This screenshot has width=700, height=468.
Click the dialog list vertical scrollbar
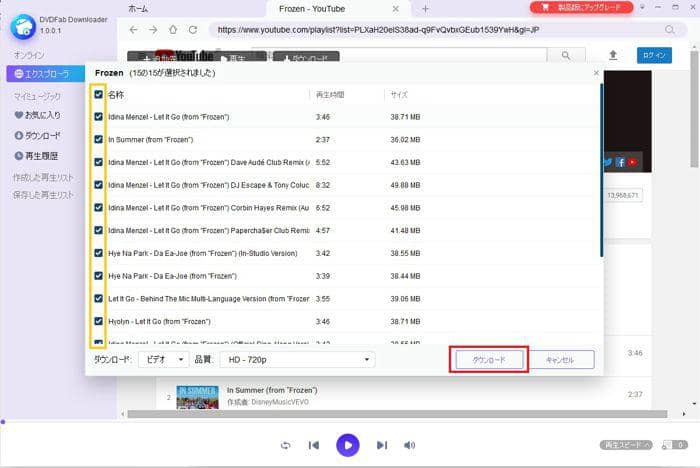point(602,170)
